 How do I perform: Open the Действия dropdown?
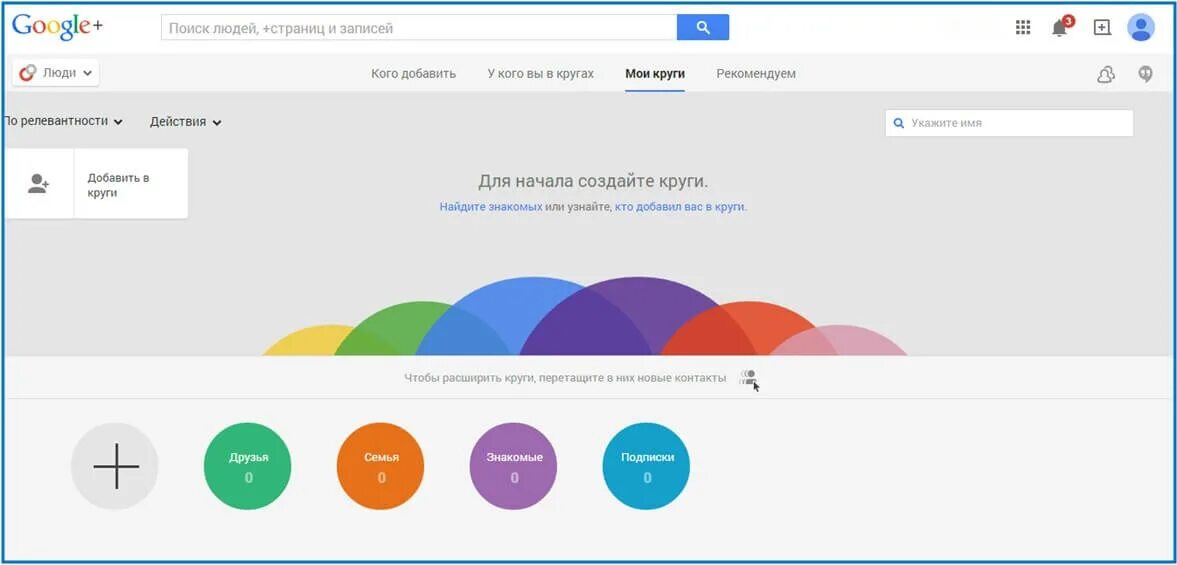point(185,122)
